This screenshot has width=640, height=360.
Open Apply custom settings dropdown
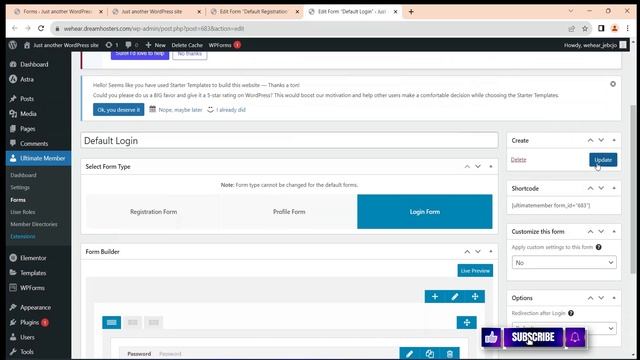(x=564, y=262)
